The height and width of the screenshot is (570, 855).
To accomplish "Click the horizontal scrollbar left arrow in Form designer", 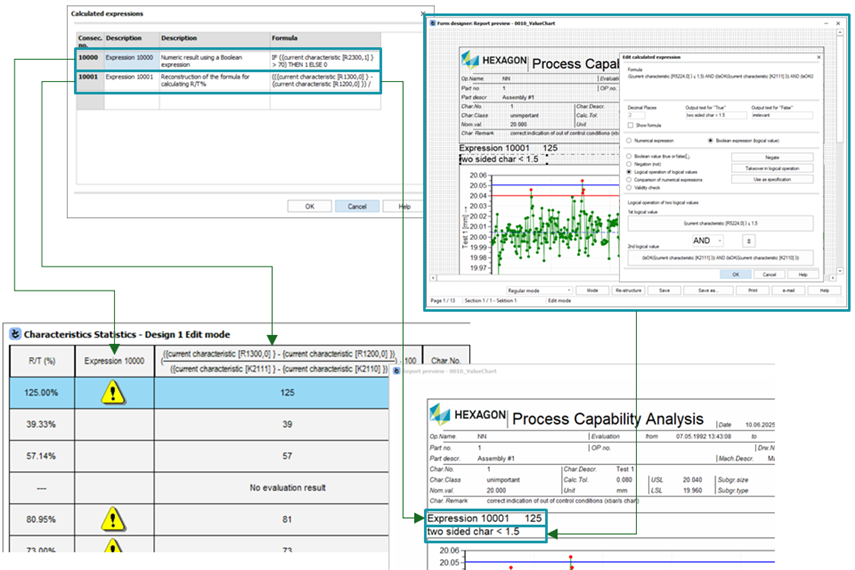I will tap(433, 278).
